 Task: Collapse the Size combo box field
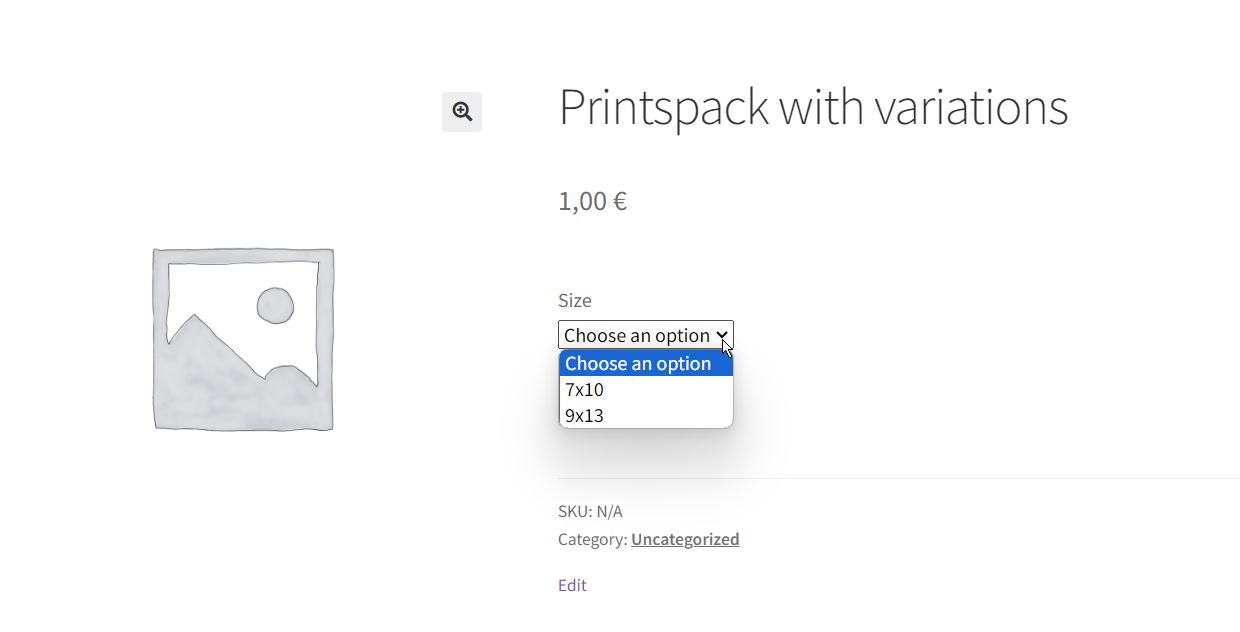tap(646, 335)
